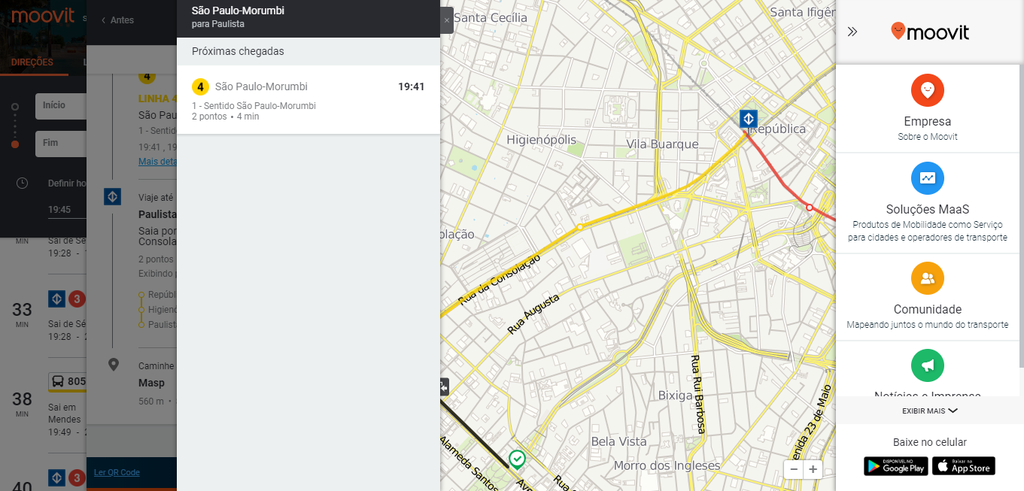Viewport: 1024px width, 491px height.
Task: Click the red line 3 badge in 33 min route
Action: click(78, 299)
